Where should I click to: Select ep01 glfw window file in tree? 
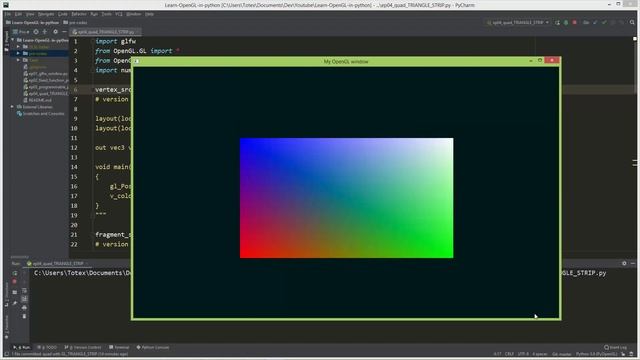click(x=45, y=73)
